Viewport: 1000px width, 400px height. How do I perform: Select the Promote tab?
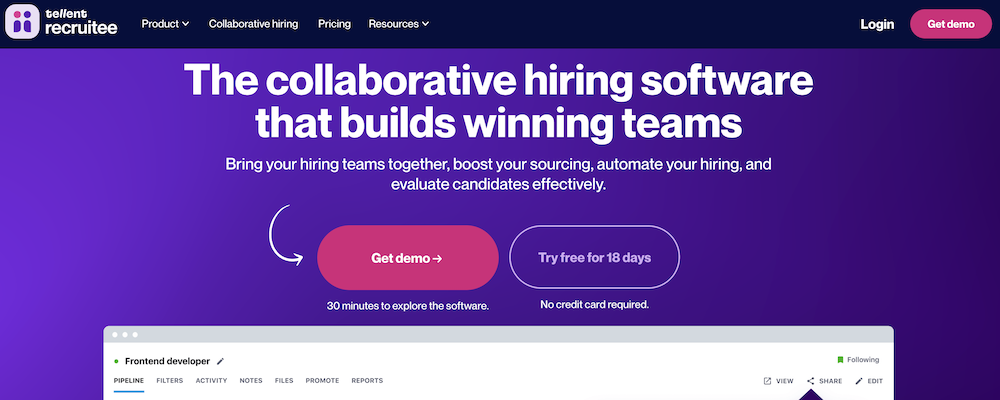[x=322, y=381]
